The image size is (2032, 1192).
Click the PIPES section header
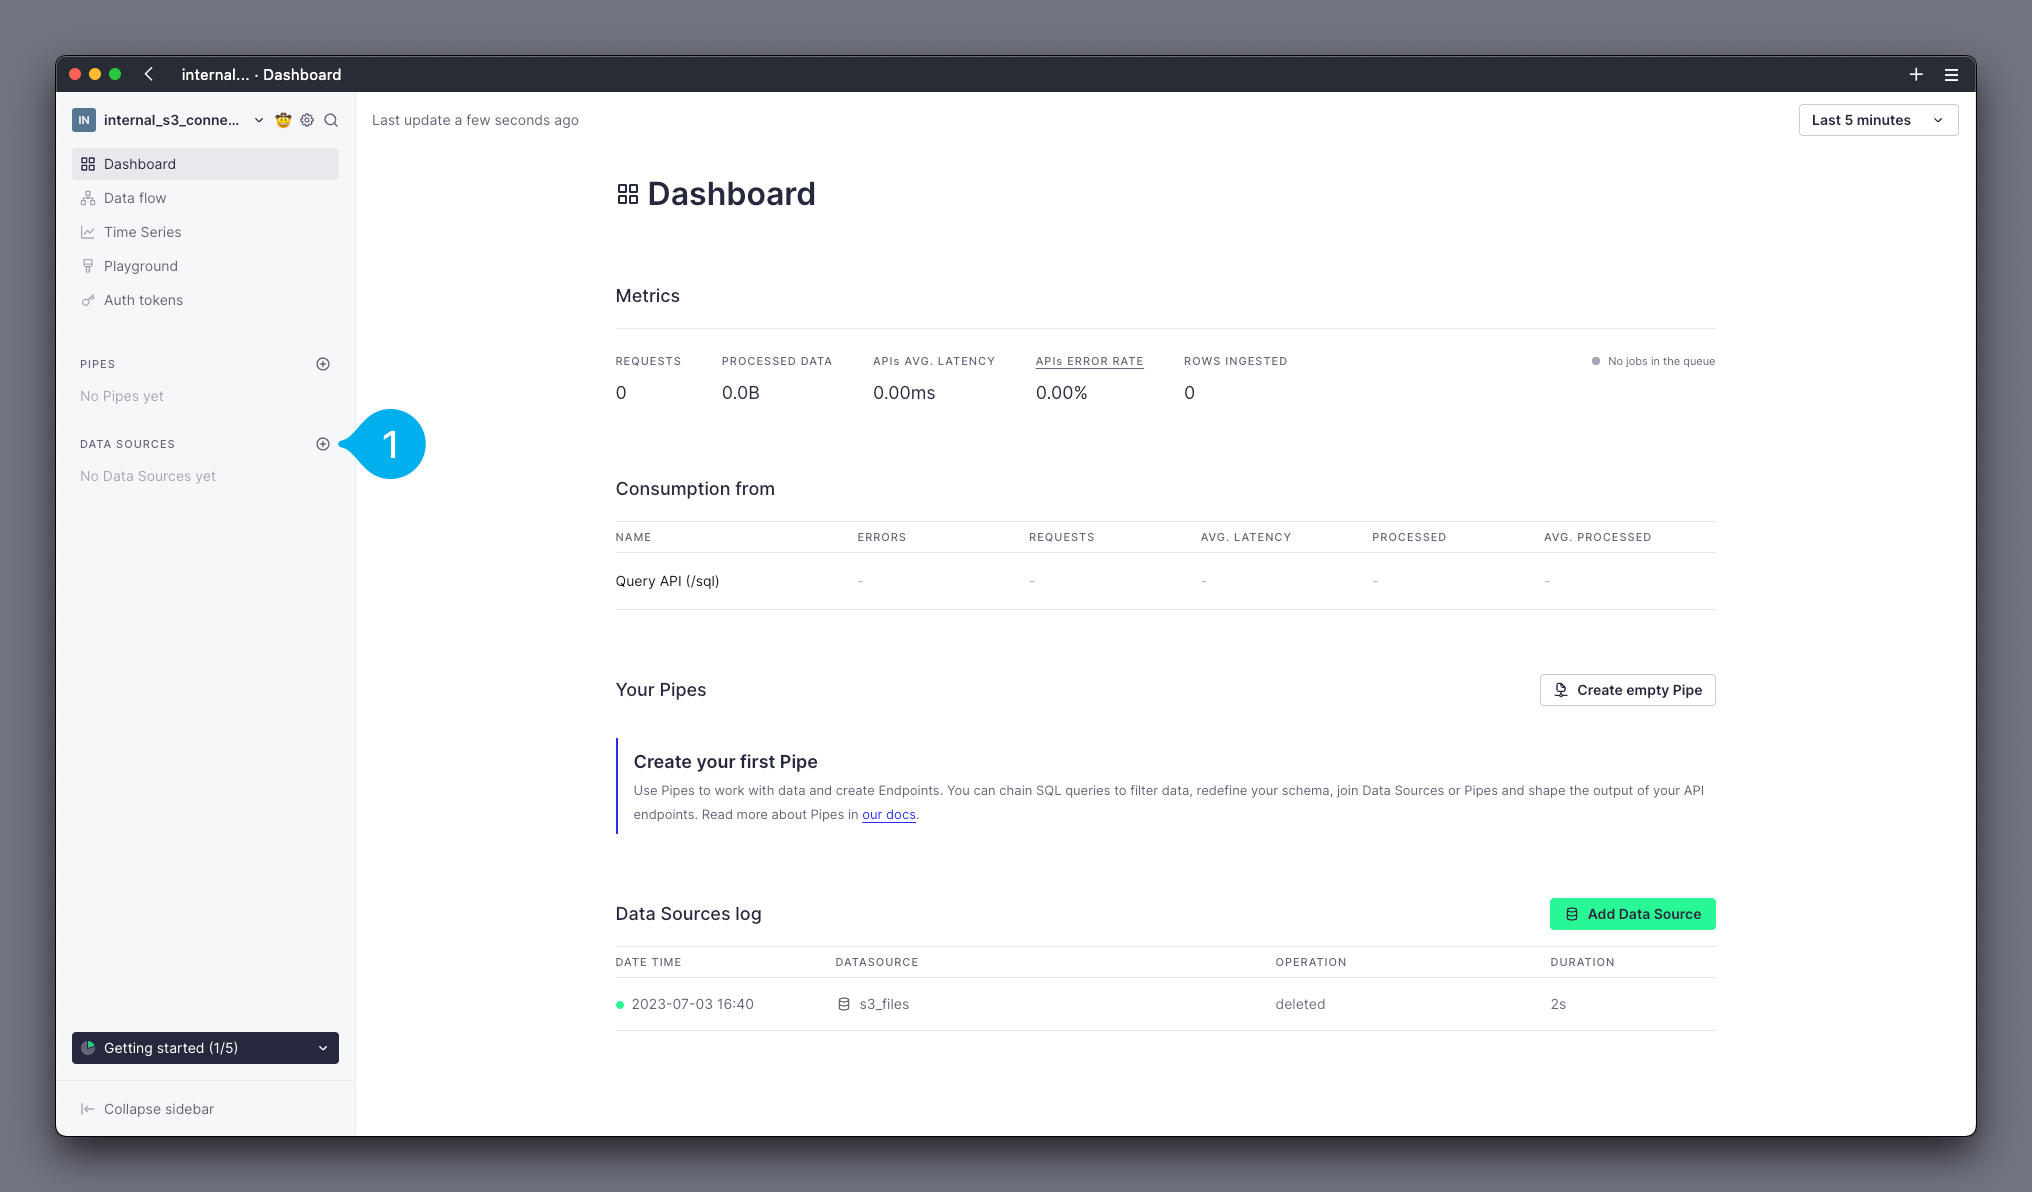pos(97,364)
